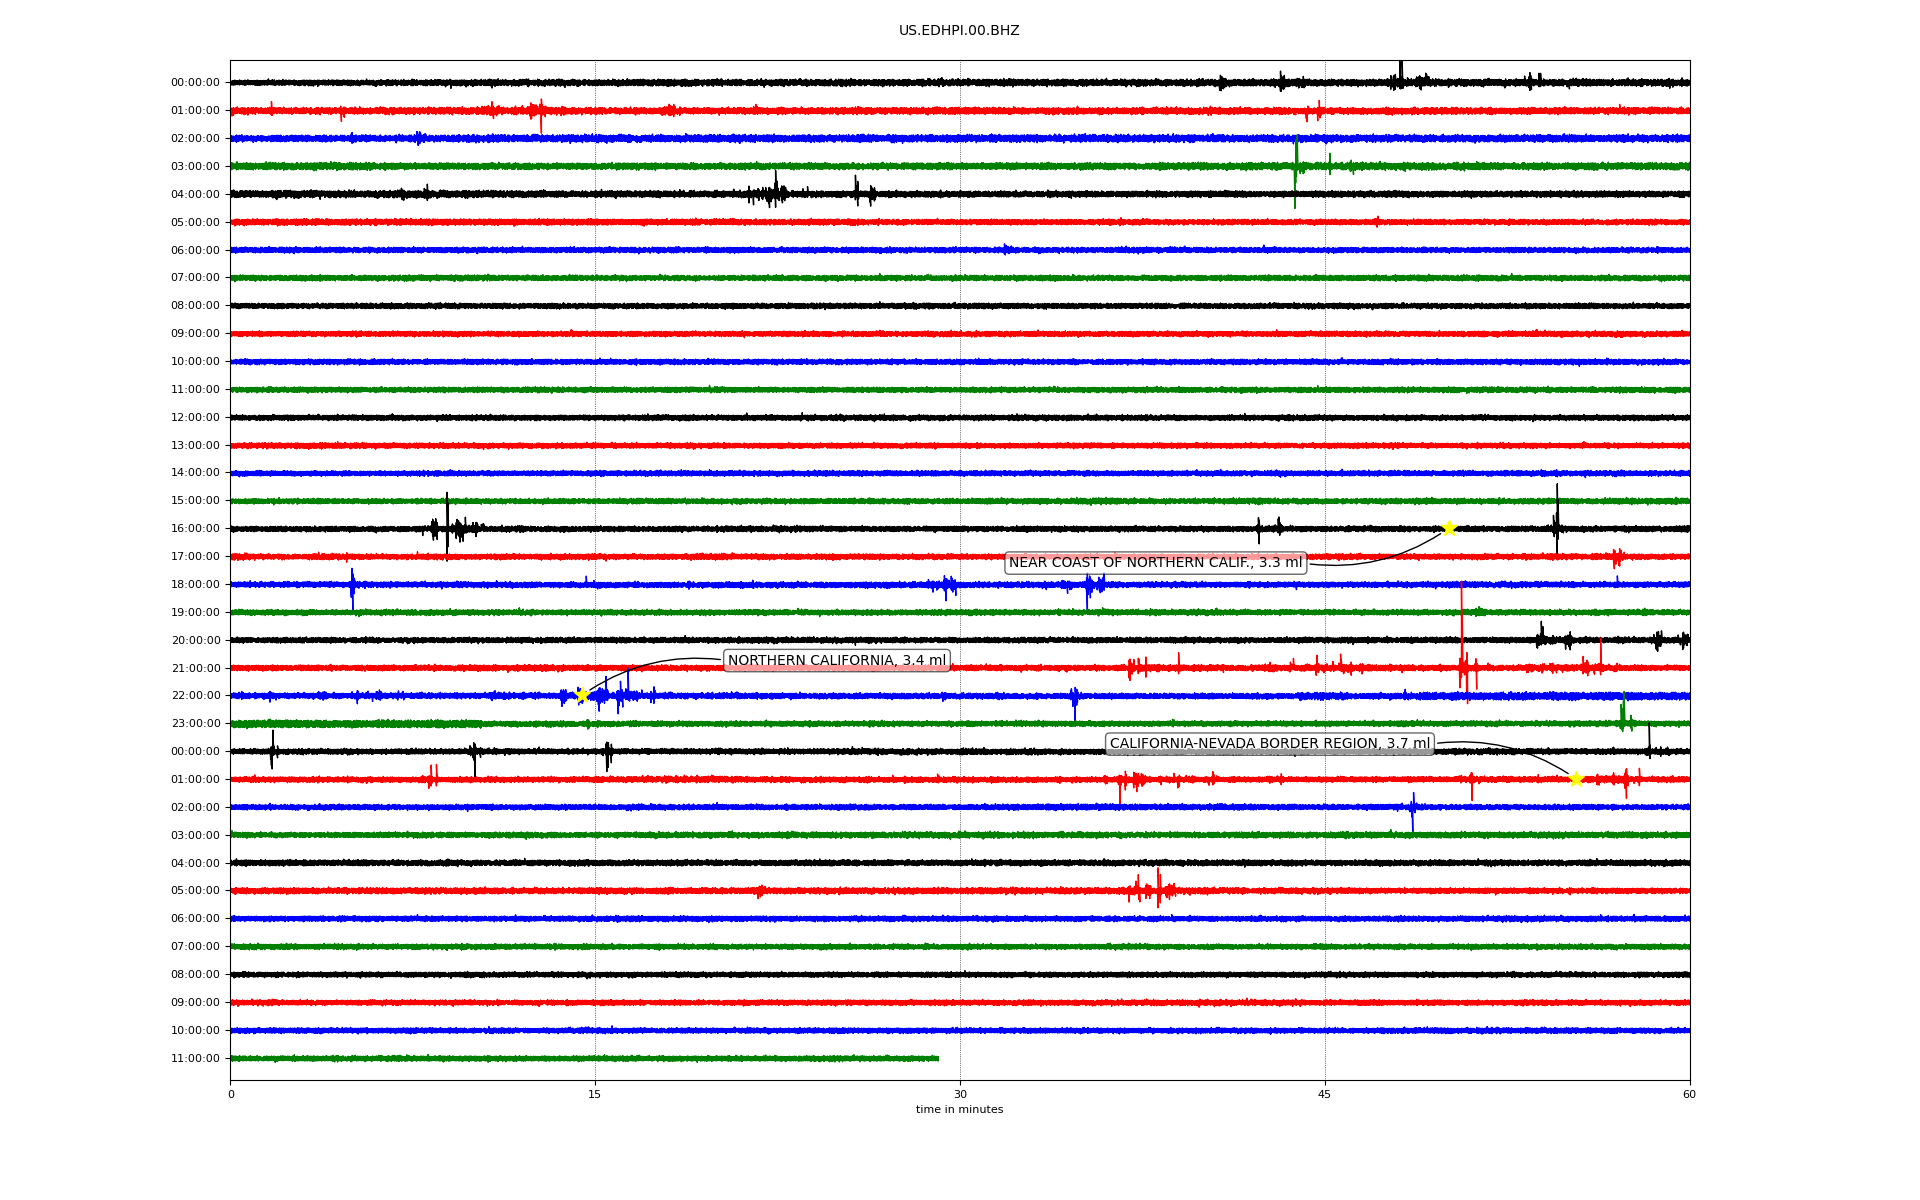The height and width of the screenshot is (1200, 1920).
Task: Click the 12:00:00 time label
Action: (195, 417)
